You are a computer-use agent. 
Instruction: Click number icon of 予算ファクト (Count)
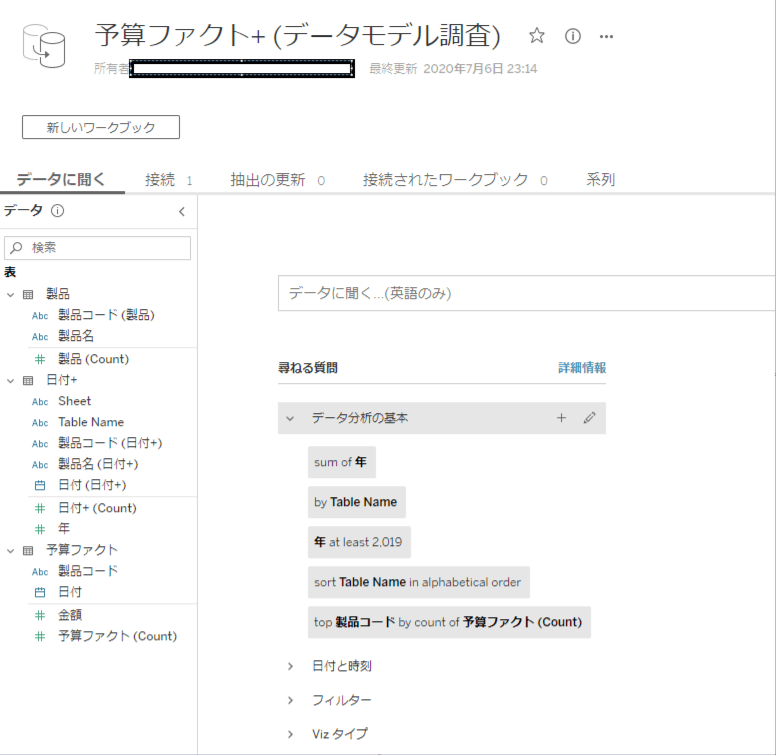click(x=40, y=636)
